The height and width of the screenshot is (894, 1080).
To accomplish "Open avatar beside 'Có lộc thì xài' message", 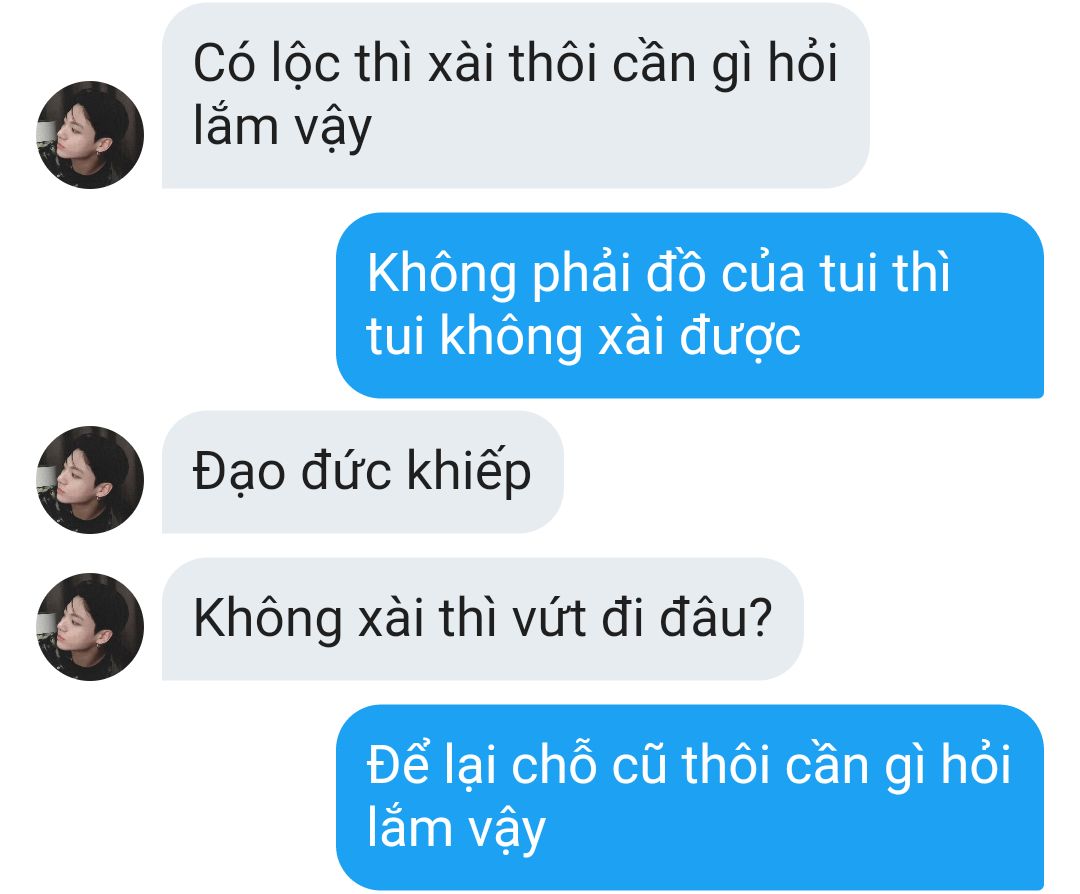I will [x=90, y=134].
